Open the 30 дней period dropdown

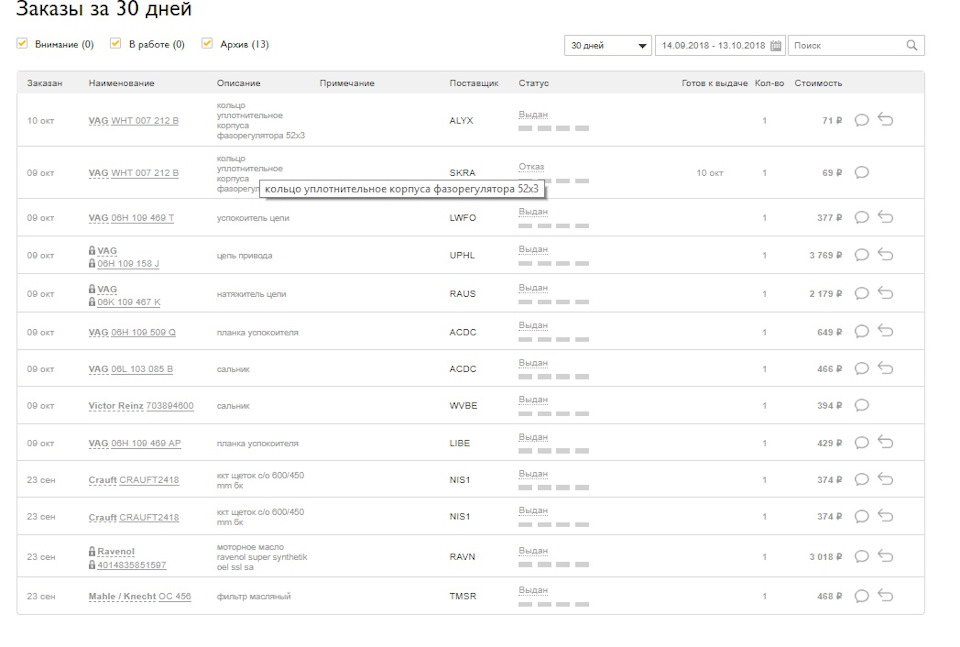pos(607,45)
